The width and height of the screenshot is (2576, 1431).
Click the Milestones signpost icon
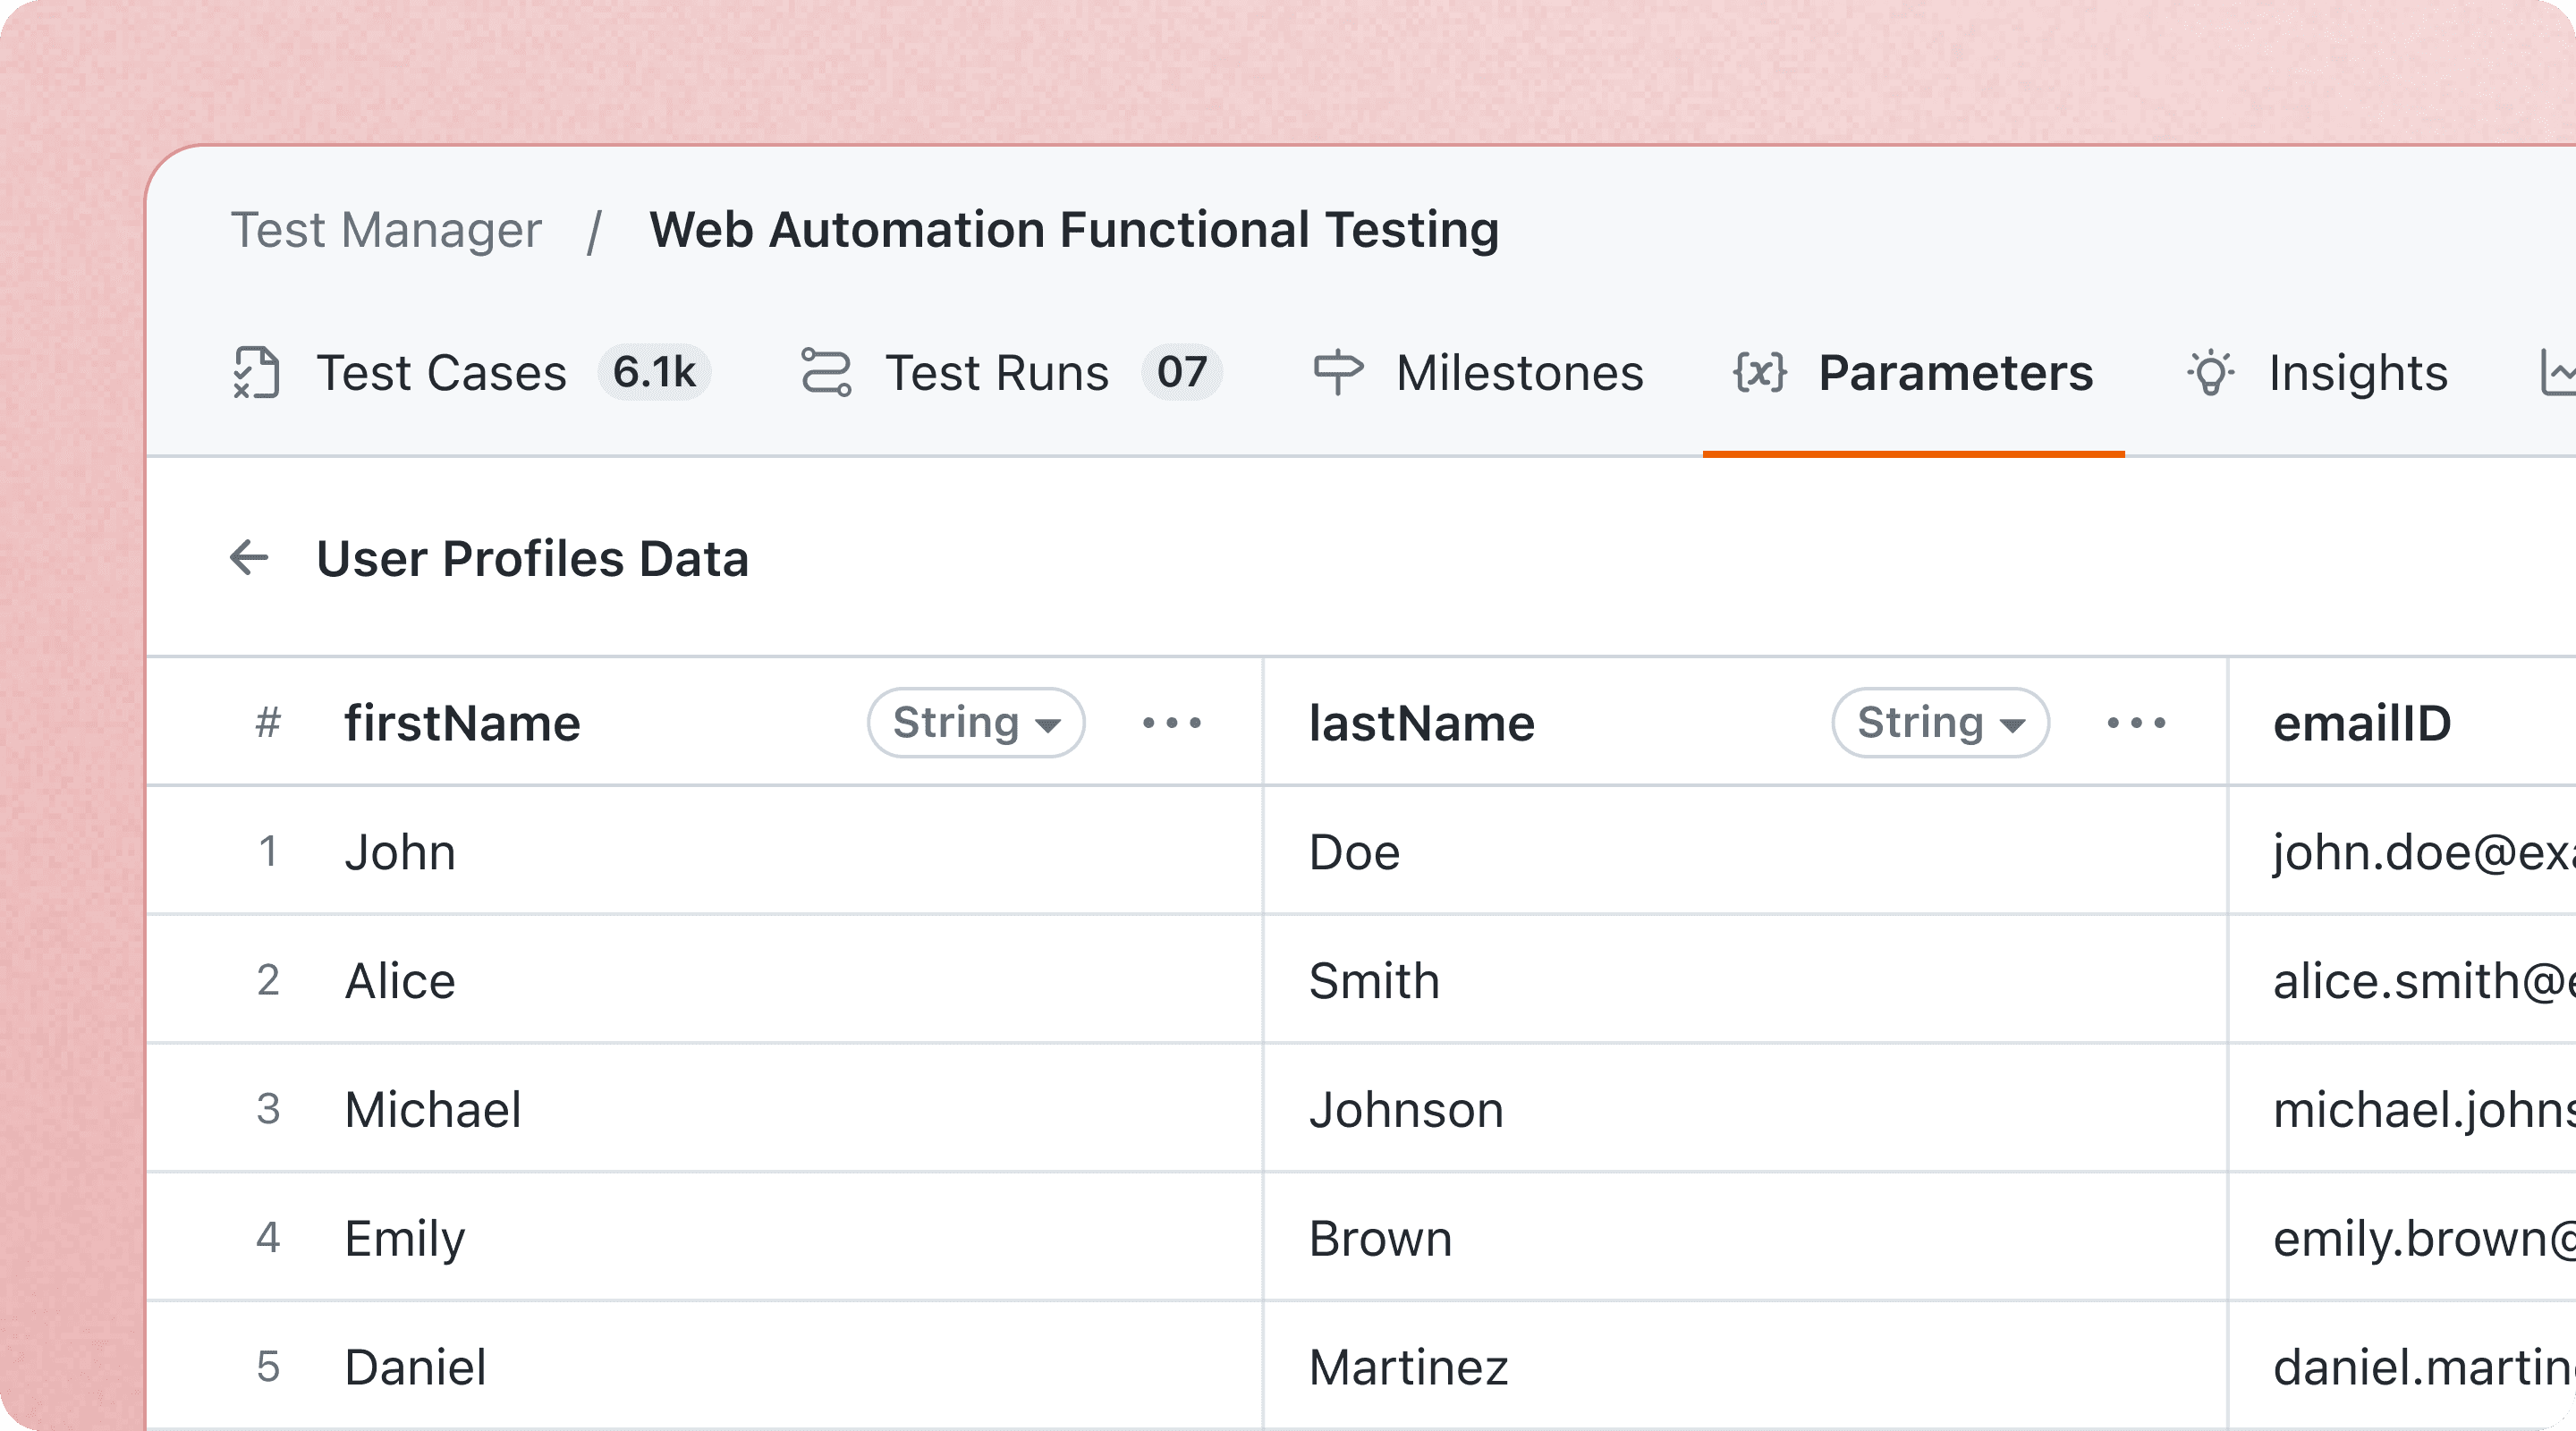click(1337, 373)
